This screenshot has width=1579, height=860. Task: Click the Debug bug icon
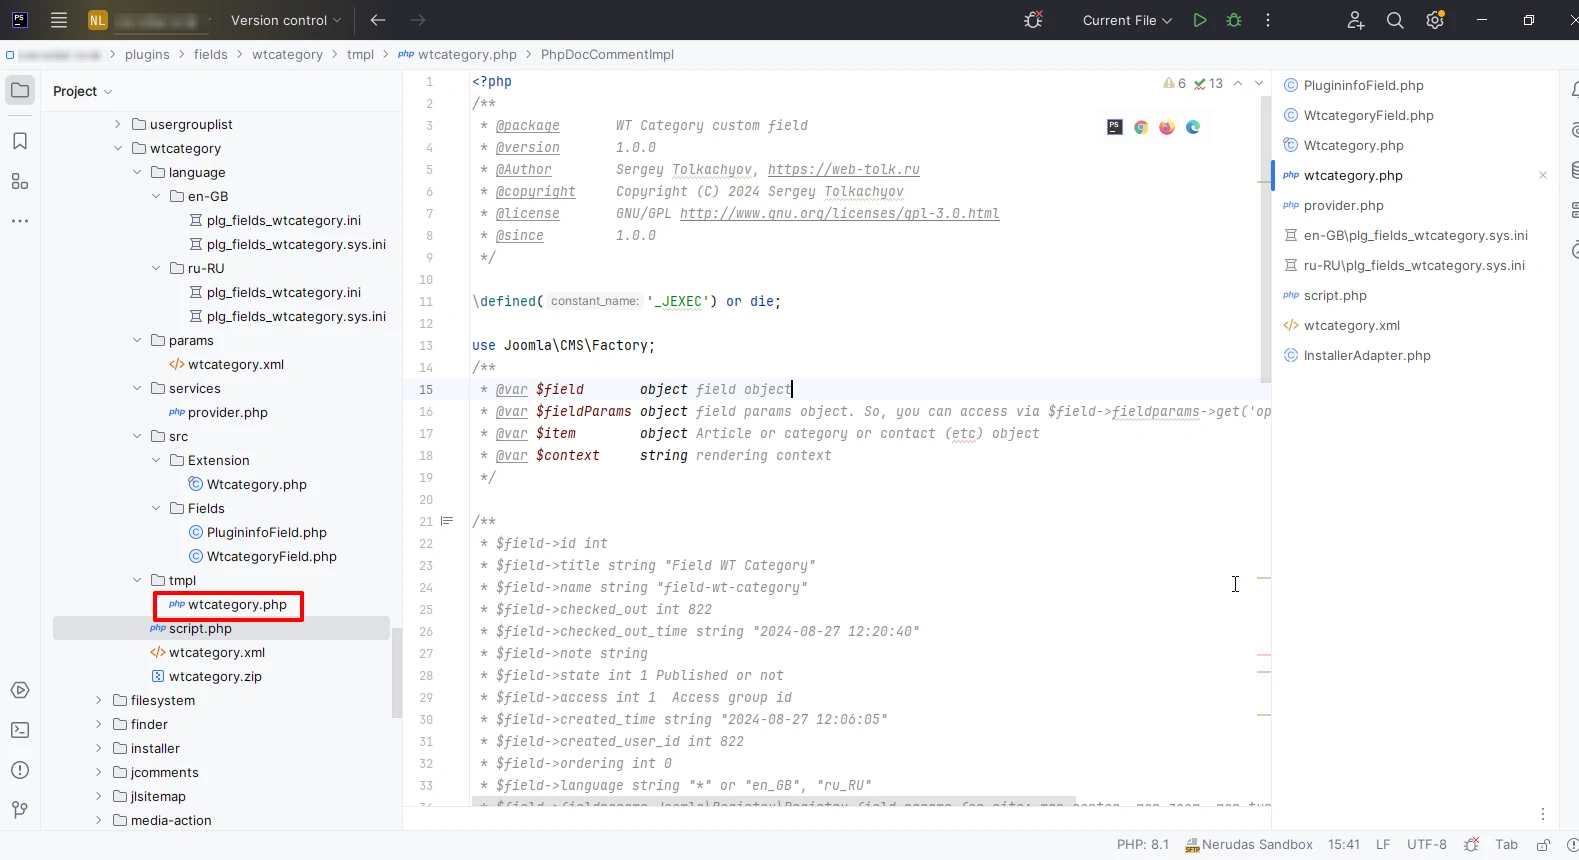(1234, 20)
